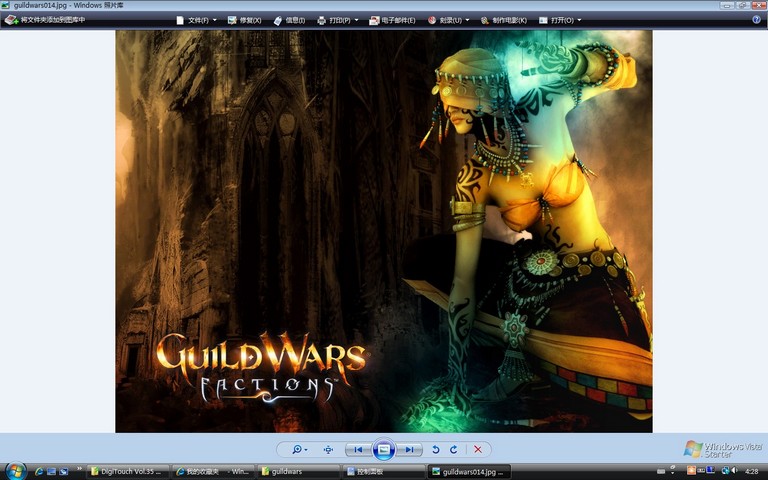Launch Internet Explorer from quick launch
This screenshot has width=768, height=480.
click(x=39, y=471)
